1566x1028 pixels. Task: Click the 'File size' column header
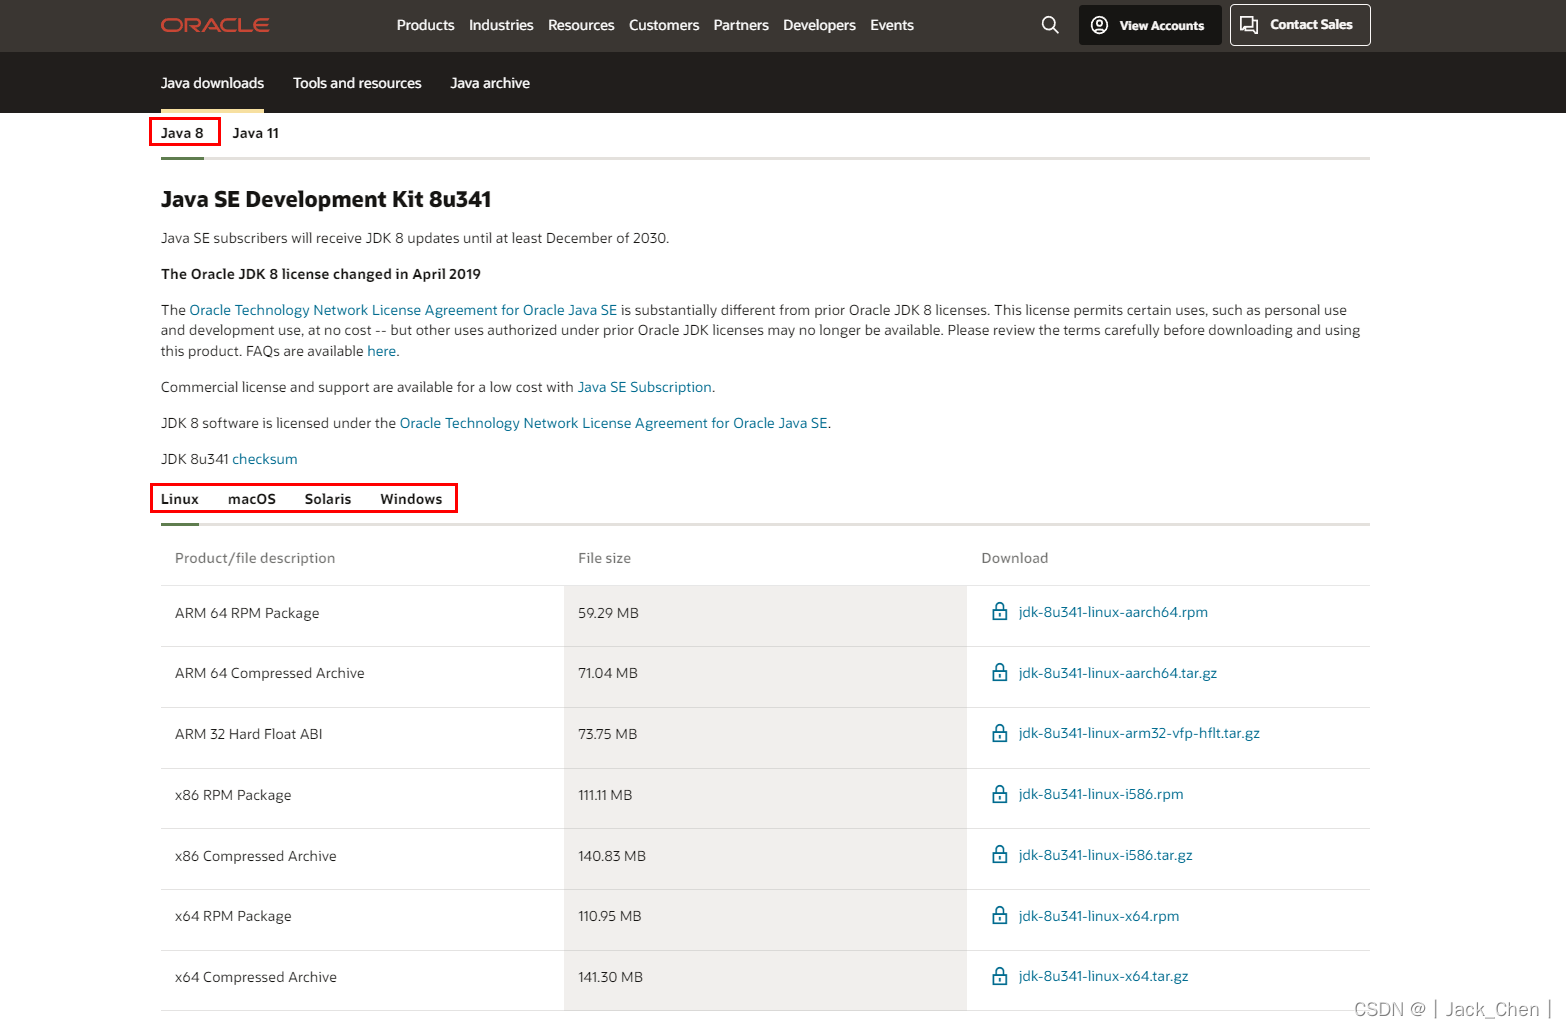coord(604,558)
